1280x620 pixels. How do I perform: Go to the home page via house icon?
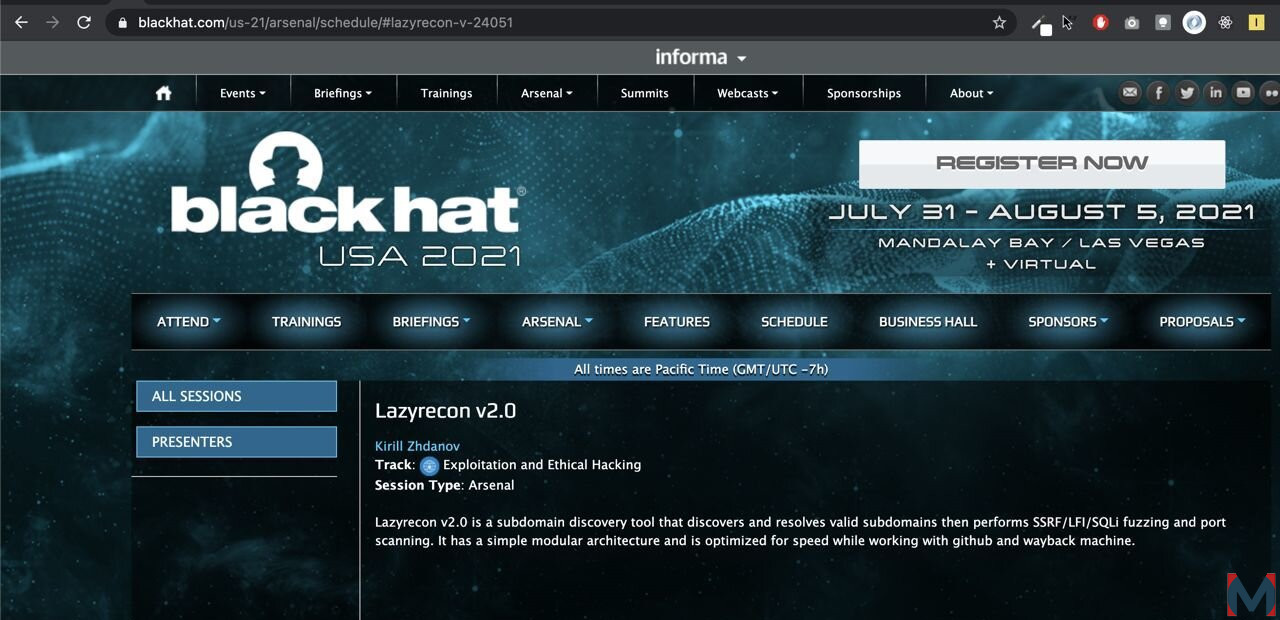coord(164,93)
